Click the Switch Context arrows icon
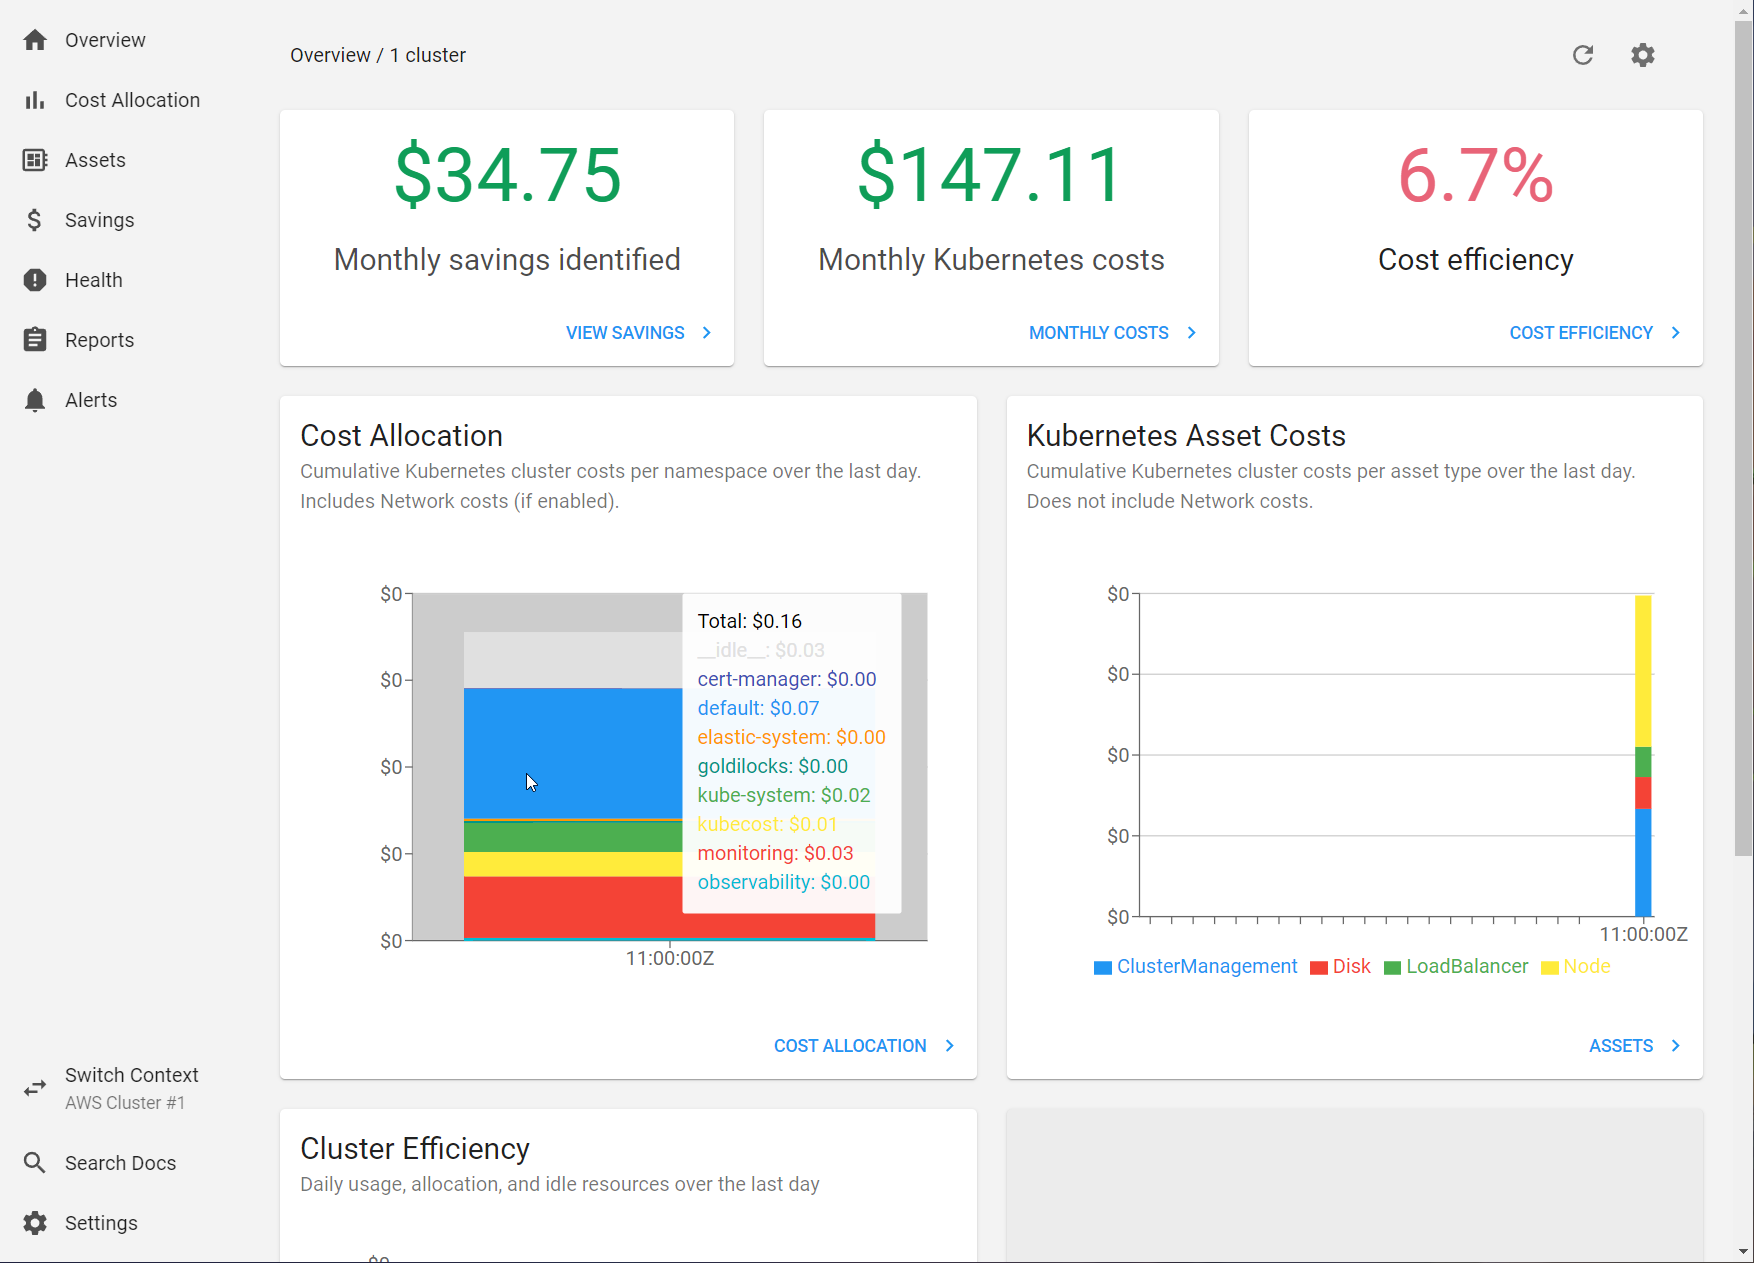1754x1263 pixels. click(x=35, y=1088)
